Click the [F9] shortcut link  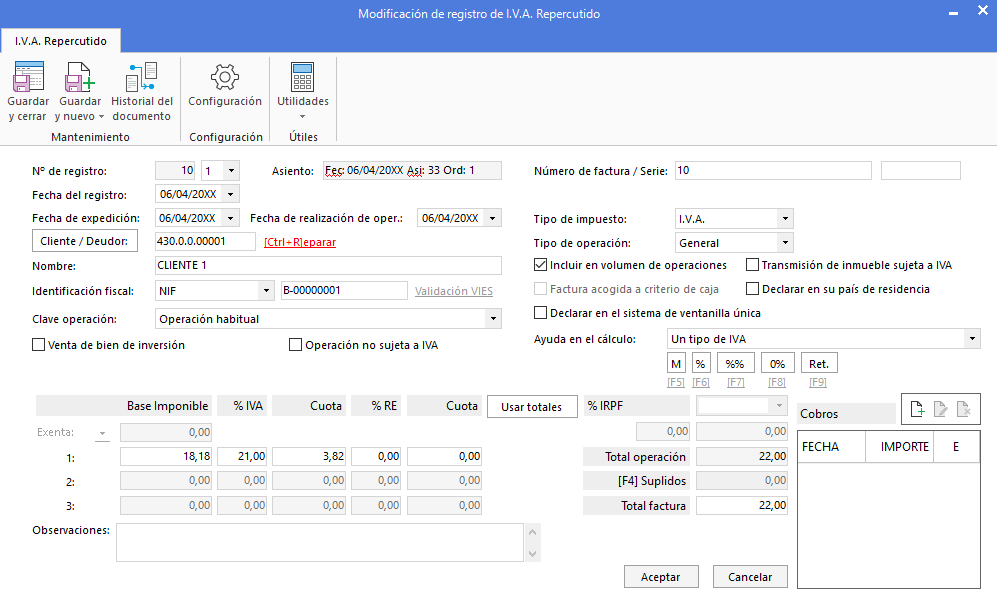point(818,382)
